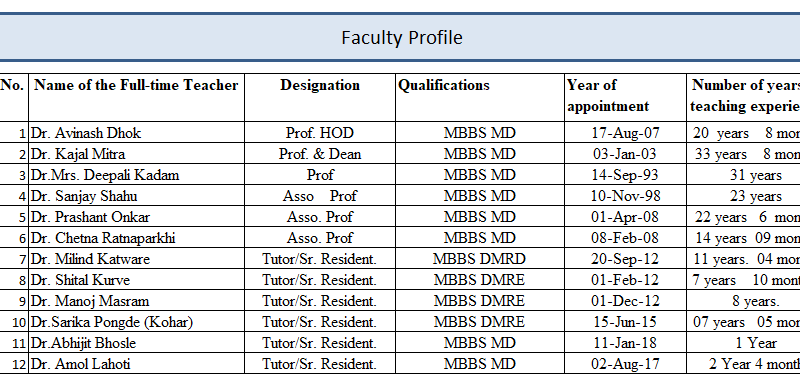Select the Dr.Abhijit Bhosle name cell
The height and width of the screenshot is (387, 800).
pos(136,343)
